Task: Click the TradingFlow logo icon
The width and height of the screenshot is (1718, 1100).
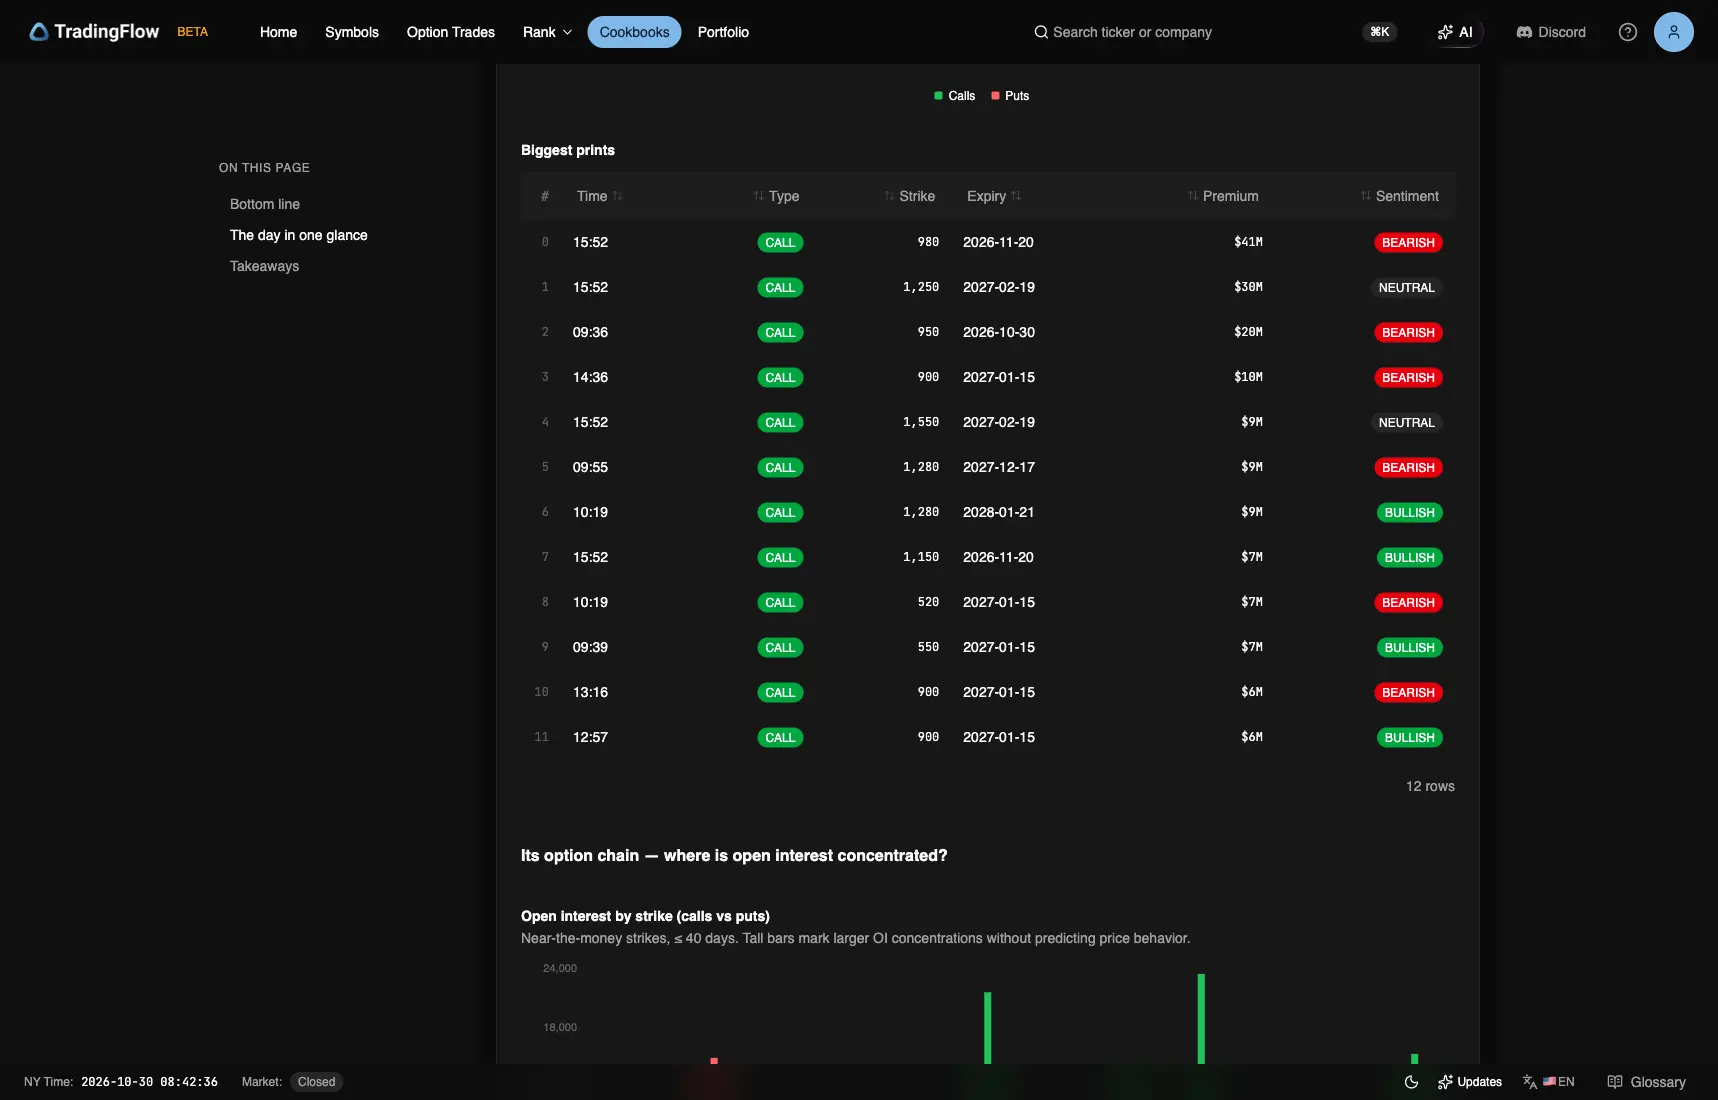Action: (x=39, y=32)
